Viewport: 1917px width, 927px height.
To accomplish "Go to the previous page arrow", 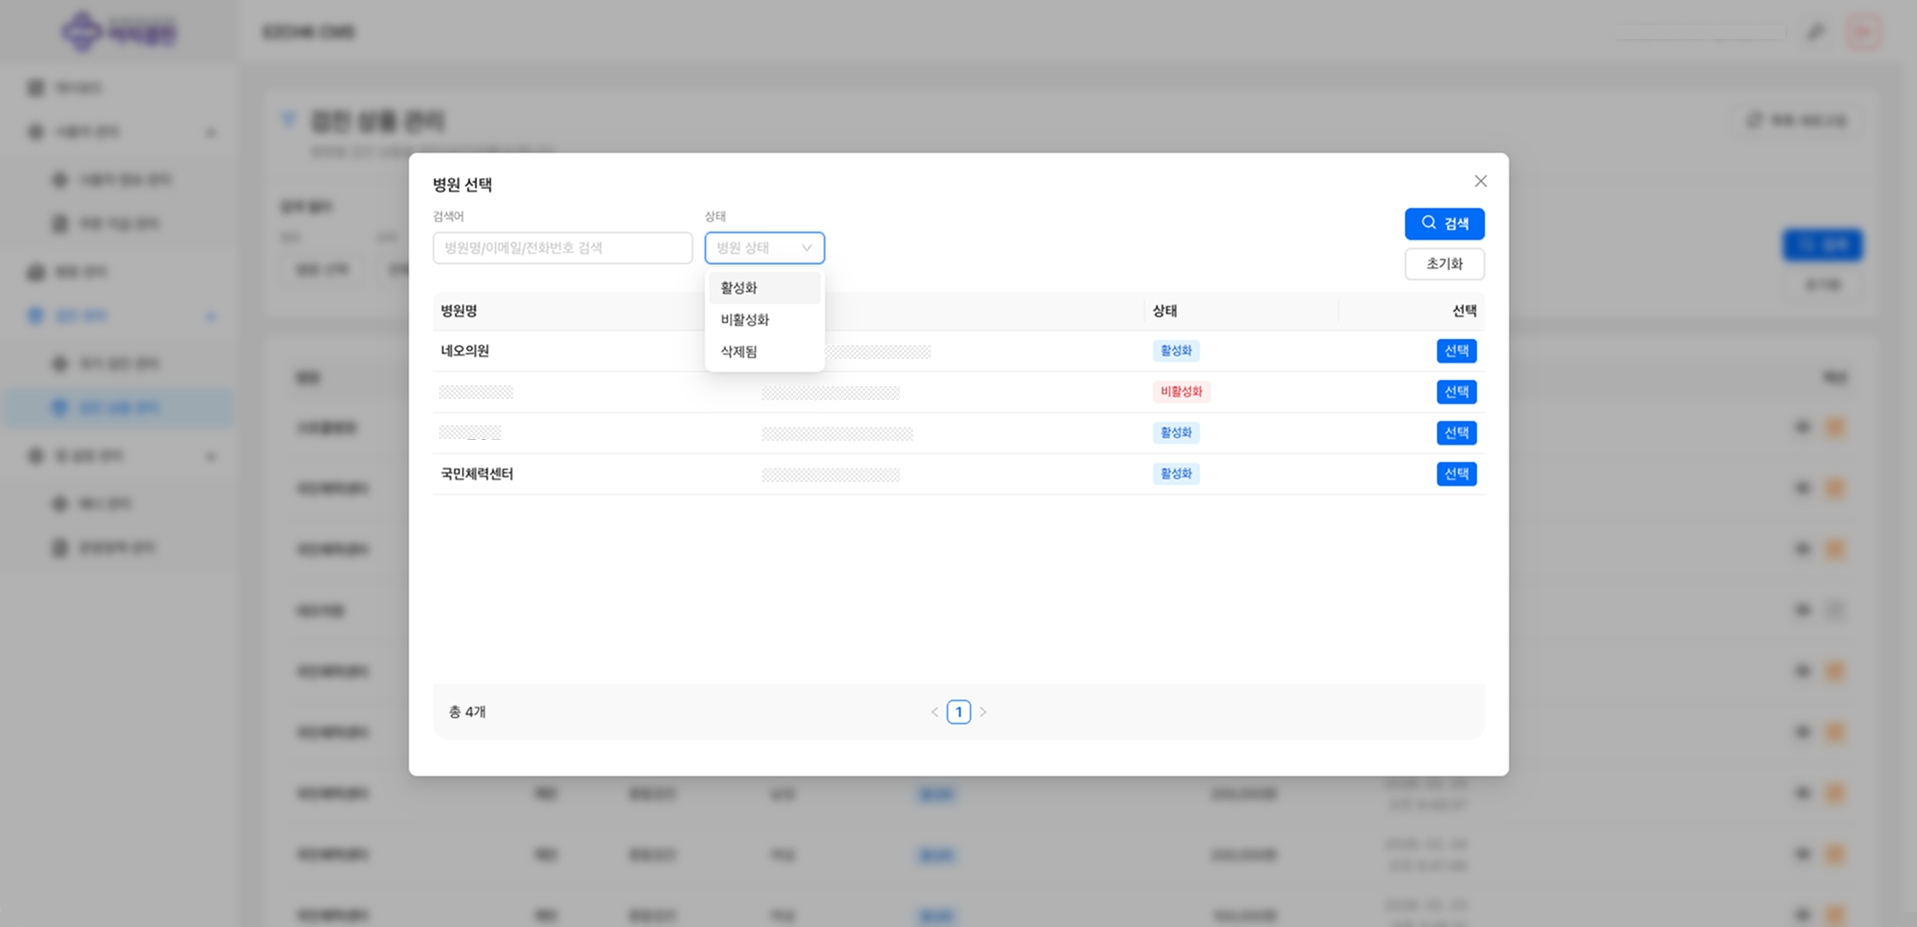I will click(x=935, y=712).
